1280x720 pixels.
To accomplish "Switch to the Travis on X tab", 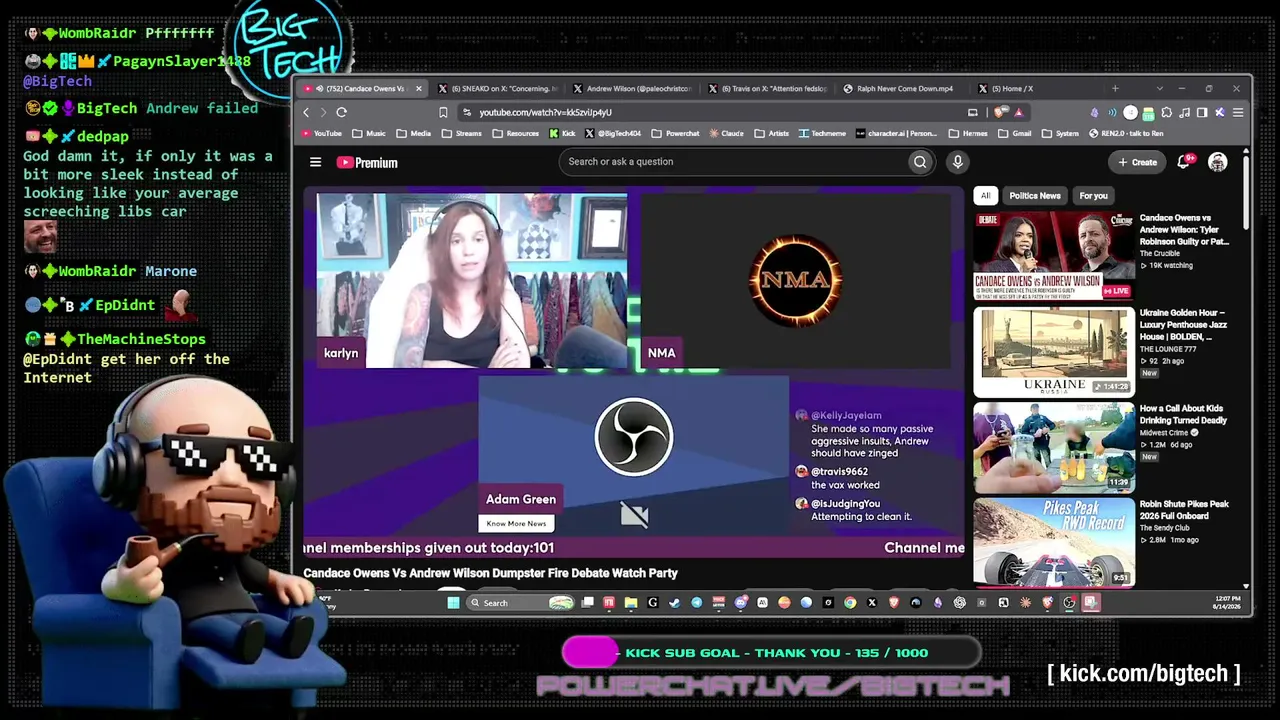I will click(x=767, y=89).
